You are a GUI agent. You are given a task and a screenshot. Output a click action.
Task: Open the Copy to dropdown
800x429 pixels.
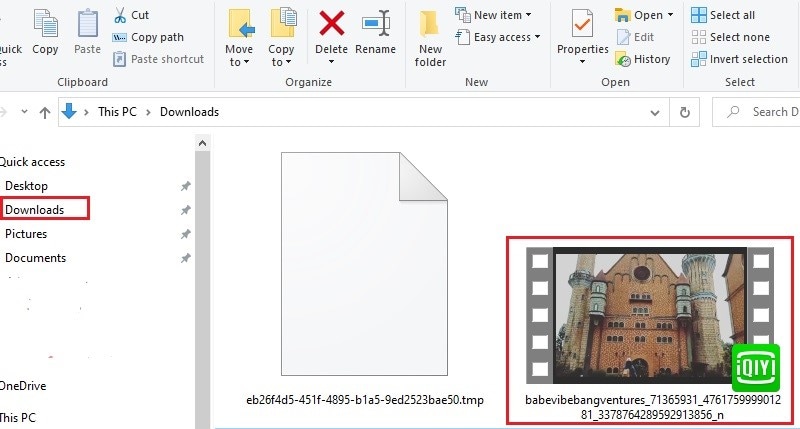click(281, 38)
